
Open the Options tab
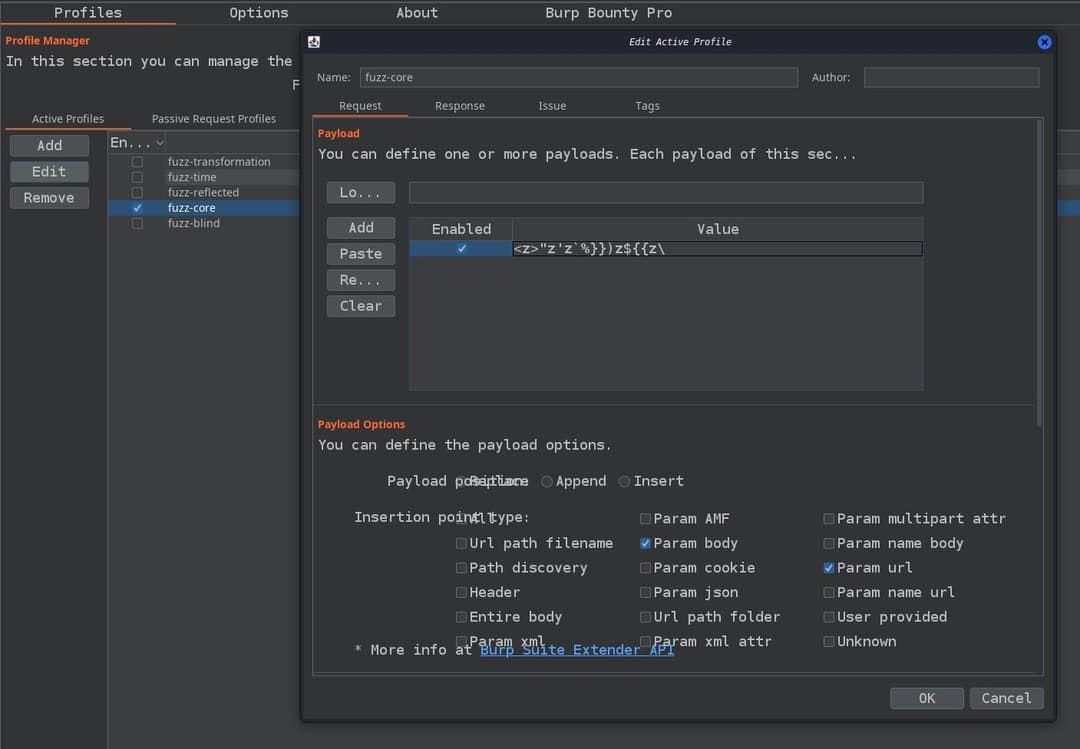259,12
